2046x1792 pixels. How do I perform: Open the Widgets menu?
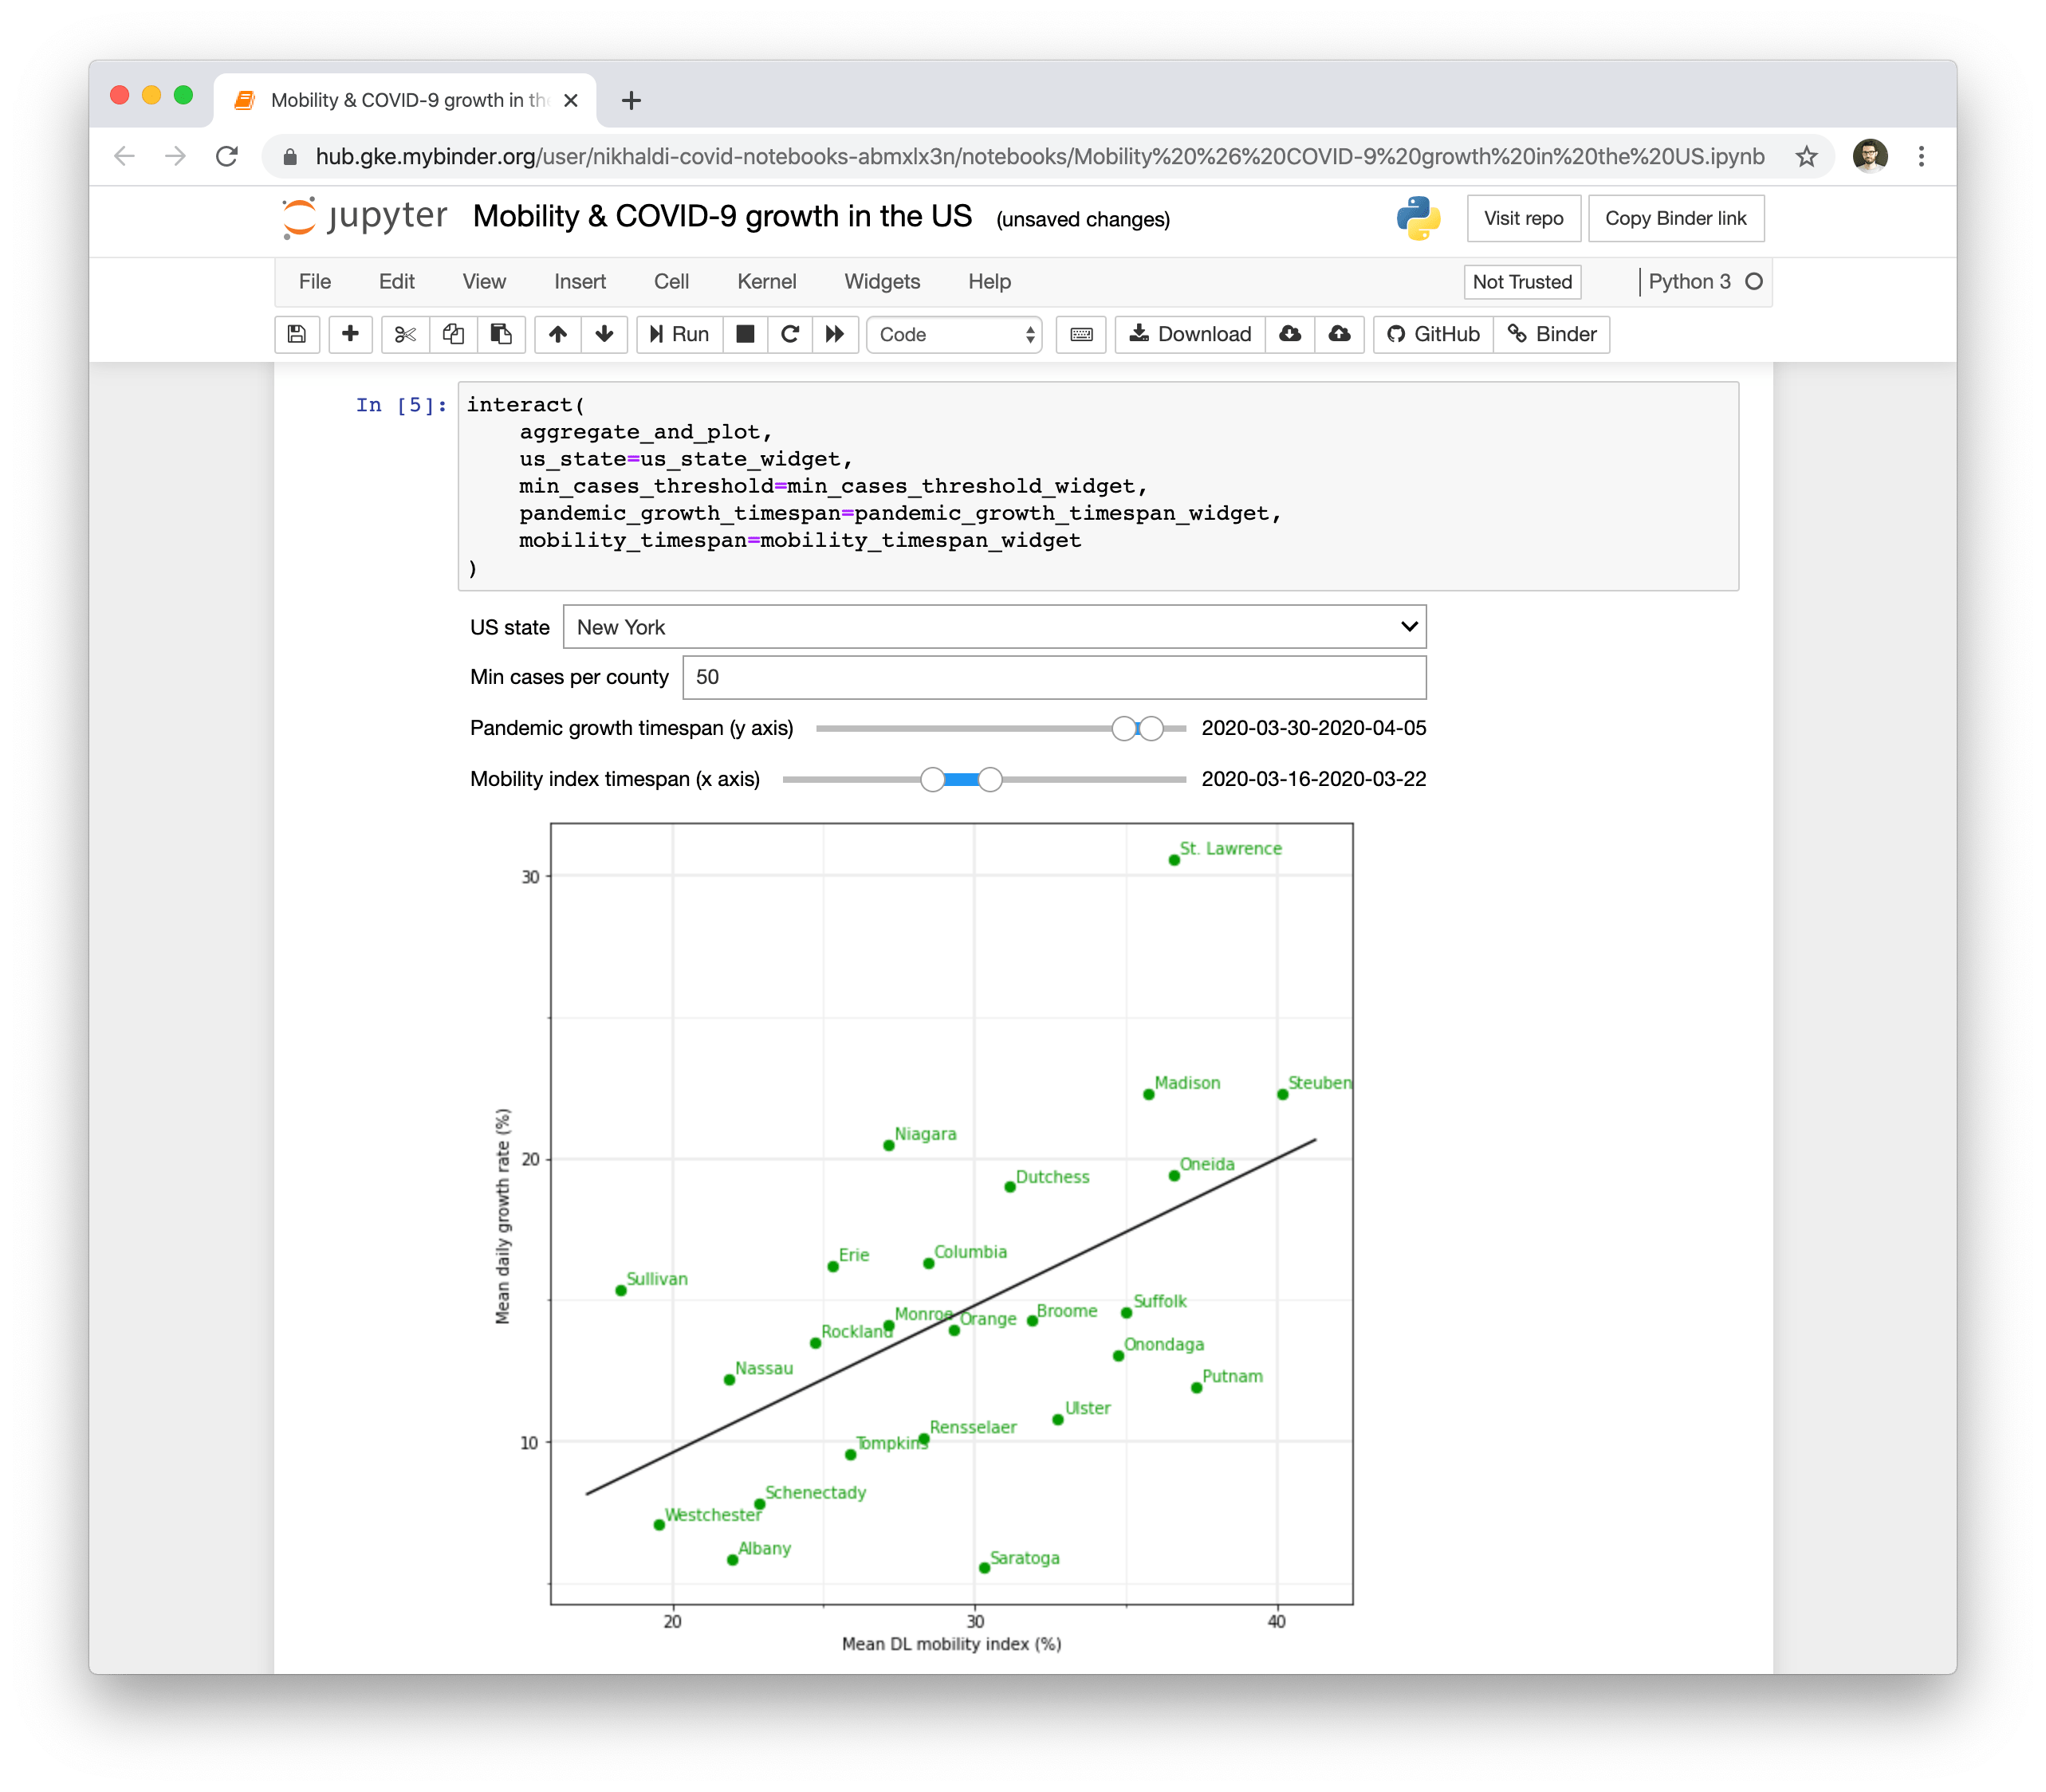pyautogui.click(x=881, y=282)
